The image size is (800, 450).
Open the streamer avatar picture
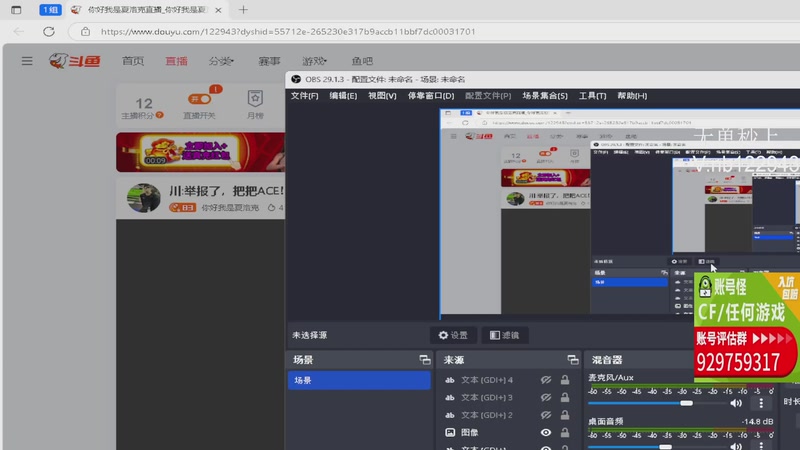tap(143, 198)
